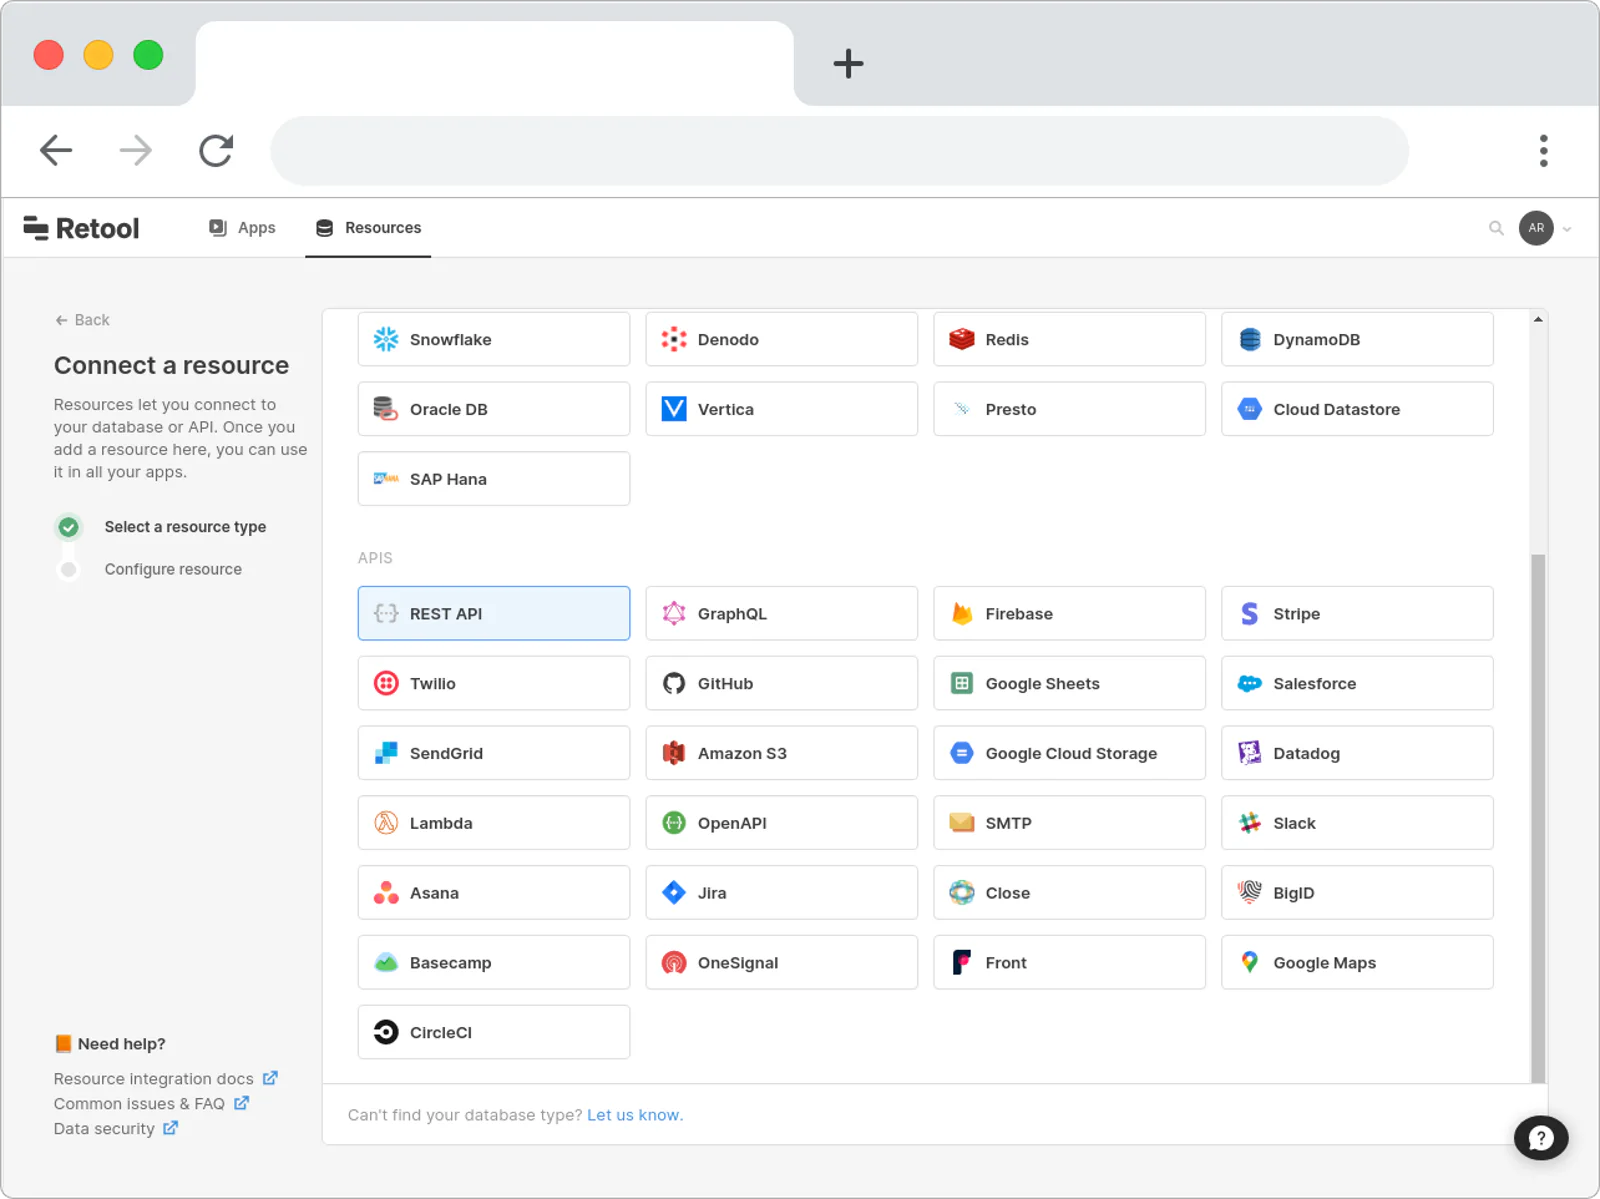Choose the Basecamp resource card
1600x1199 pixels.
tap(494, 962)
